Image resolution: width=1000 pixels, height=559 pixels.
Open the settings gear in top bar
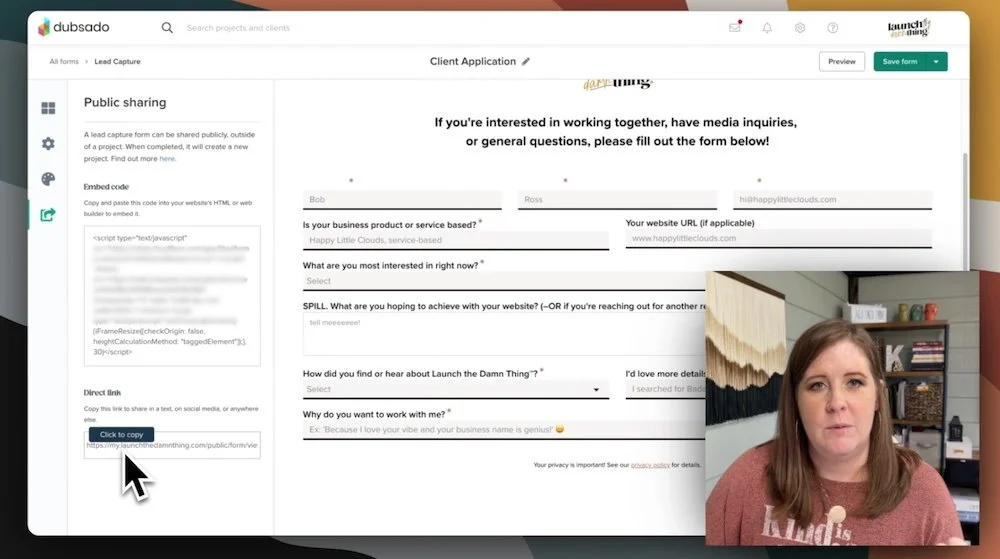[800, 28]
